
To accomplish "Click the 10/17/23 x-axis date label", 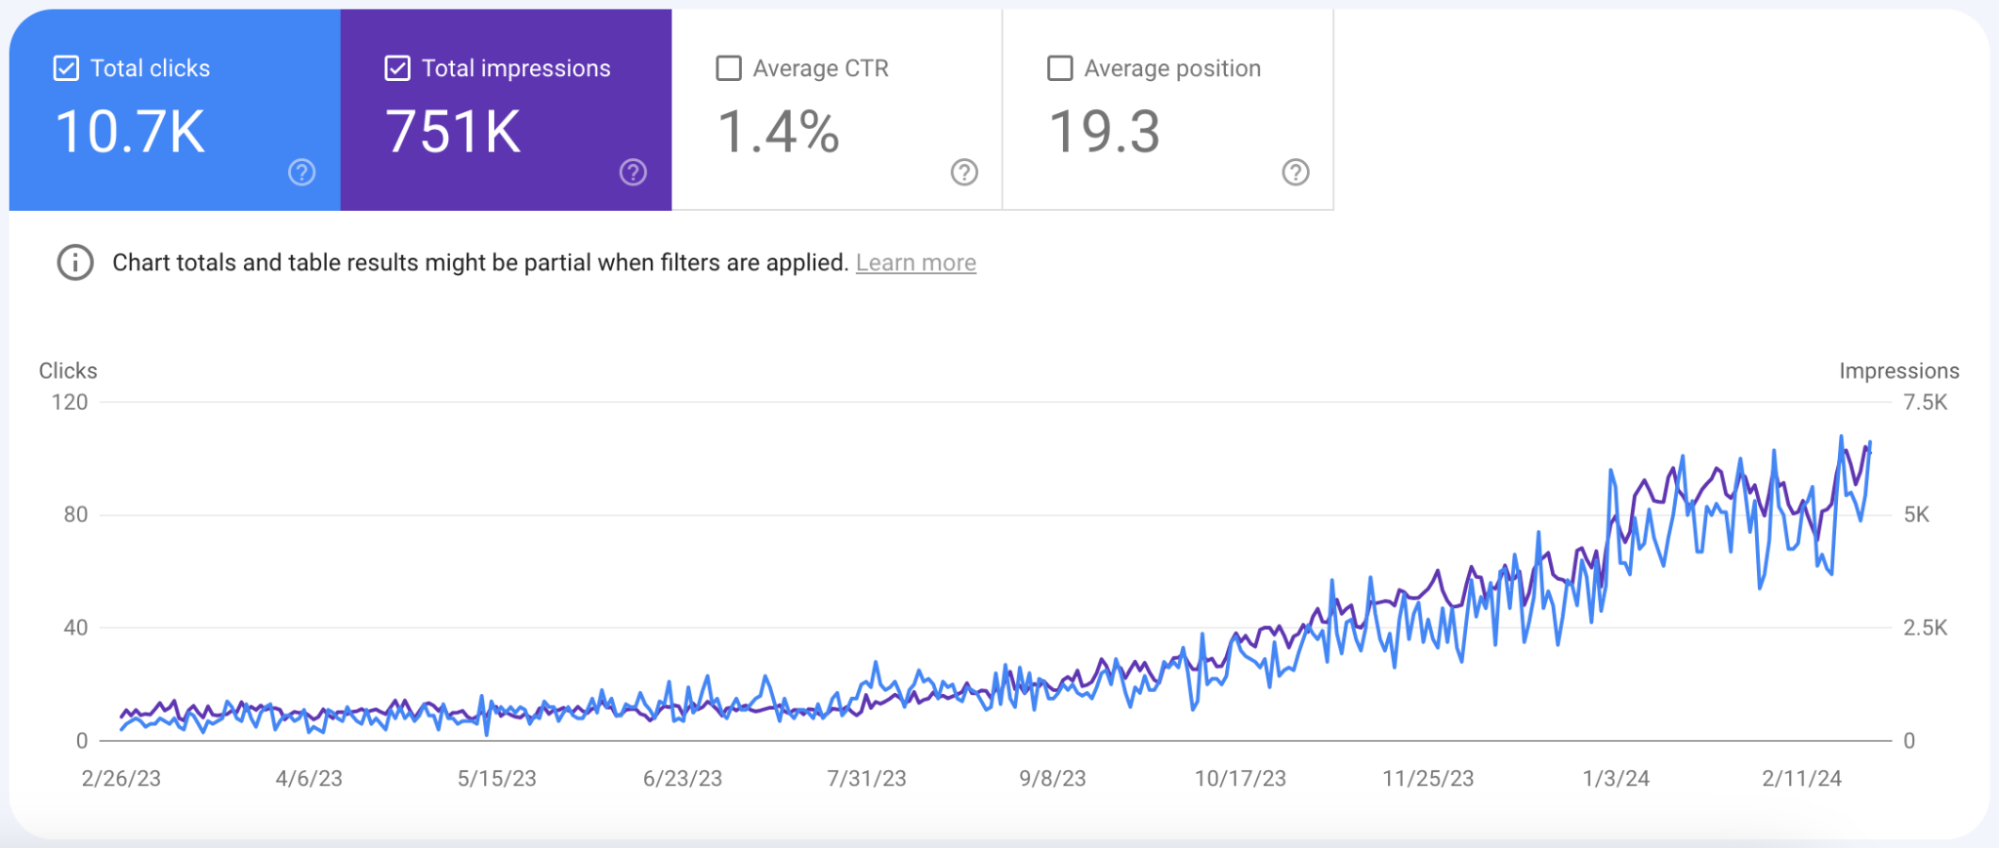I will [1240, 779].
